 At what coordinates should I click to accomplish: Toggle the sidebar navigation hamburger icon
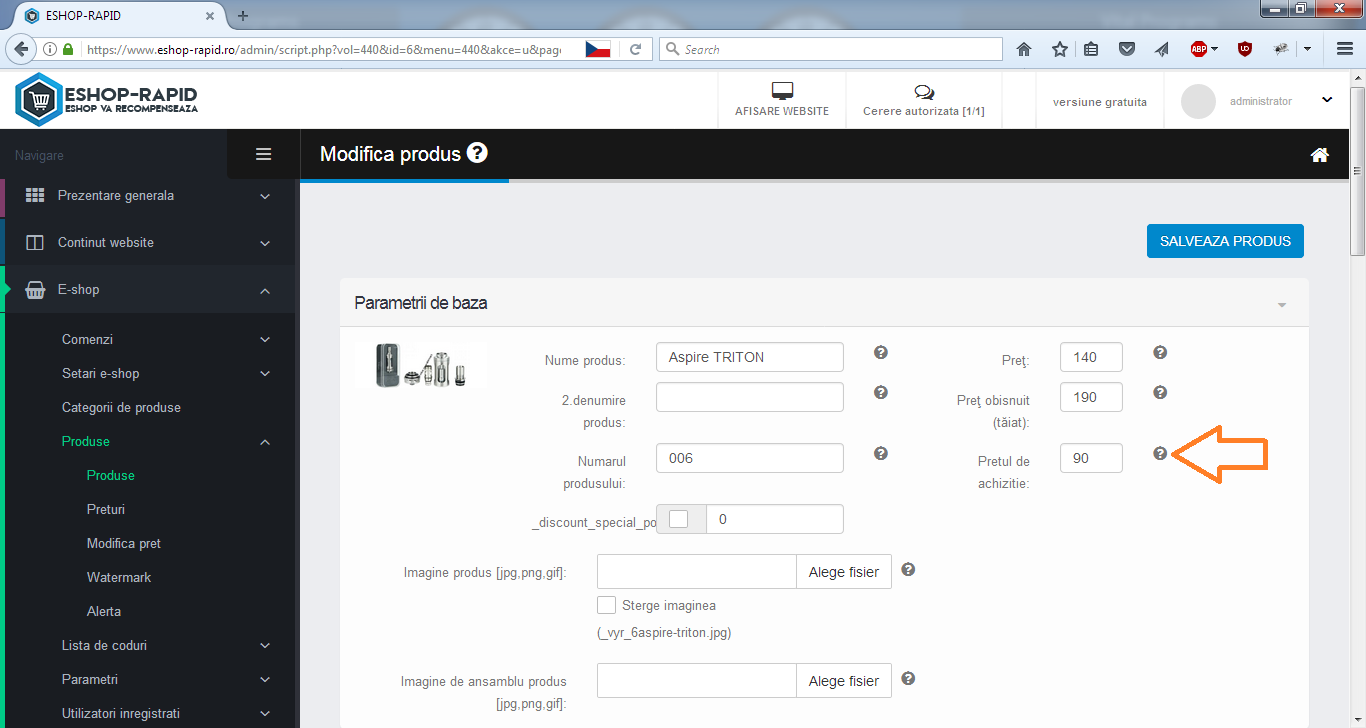coord(264,154)
